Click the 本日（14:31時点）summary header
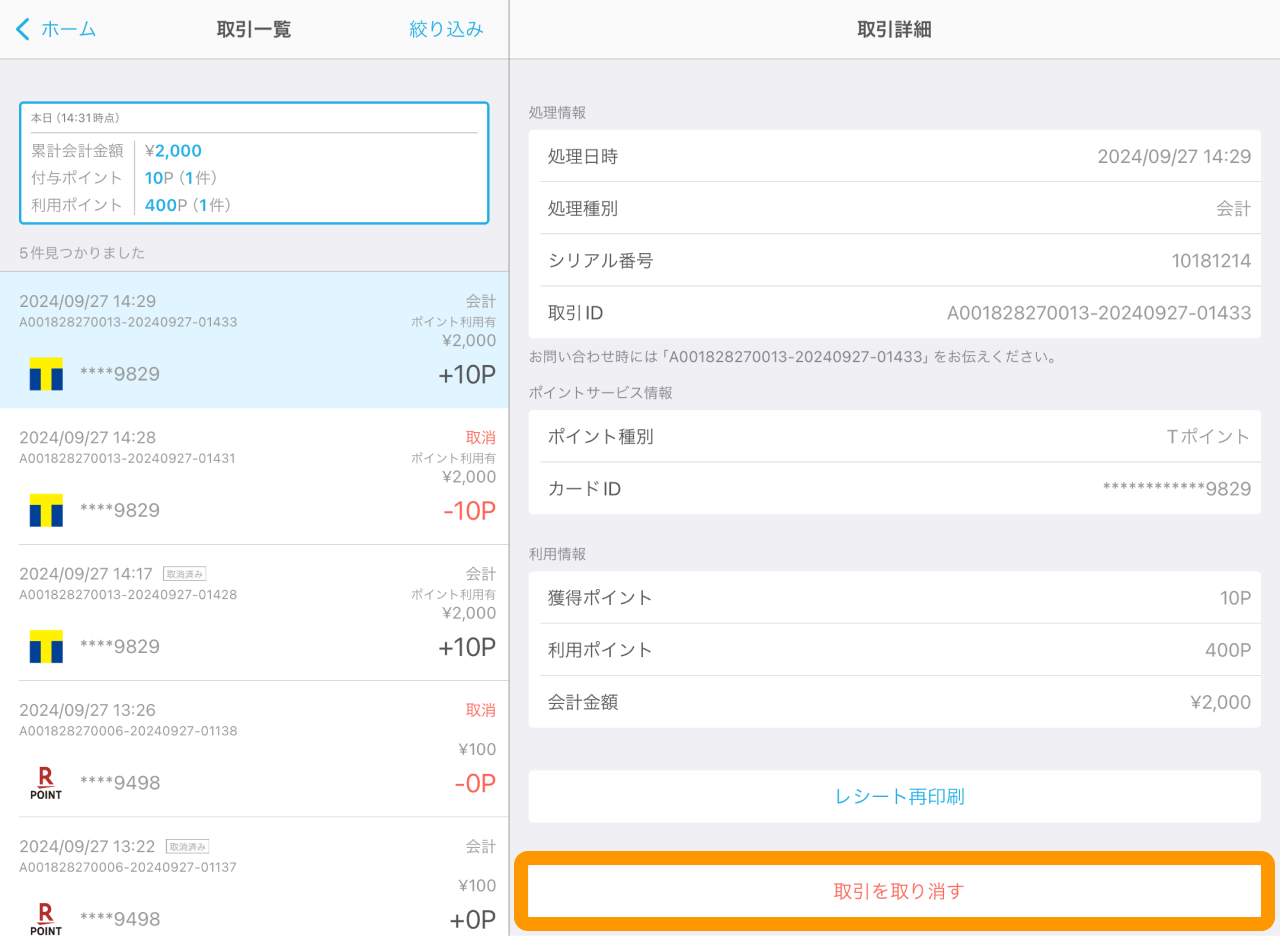1280x936 pixels. click(x=75, y=118)
